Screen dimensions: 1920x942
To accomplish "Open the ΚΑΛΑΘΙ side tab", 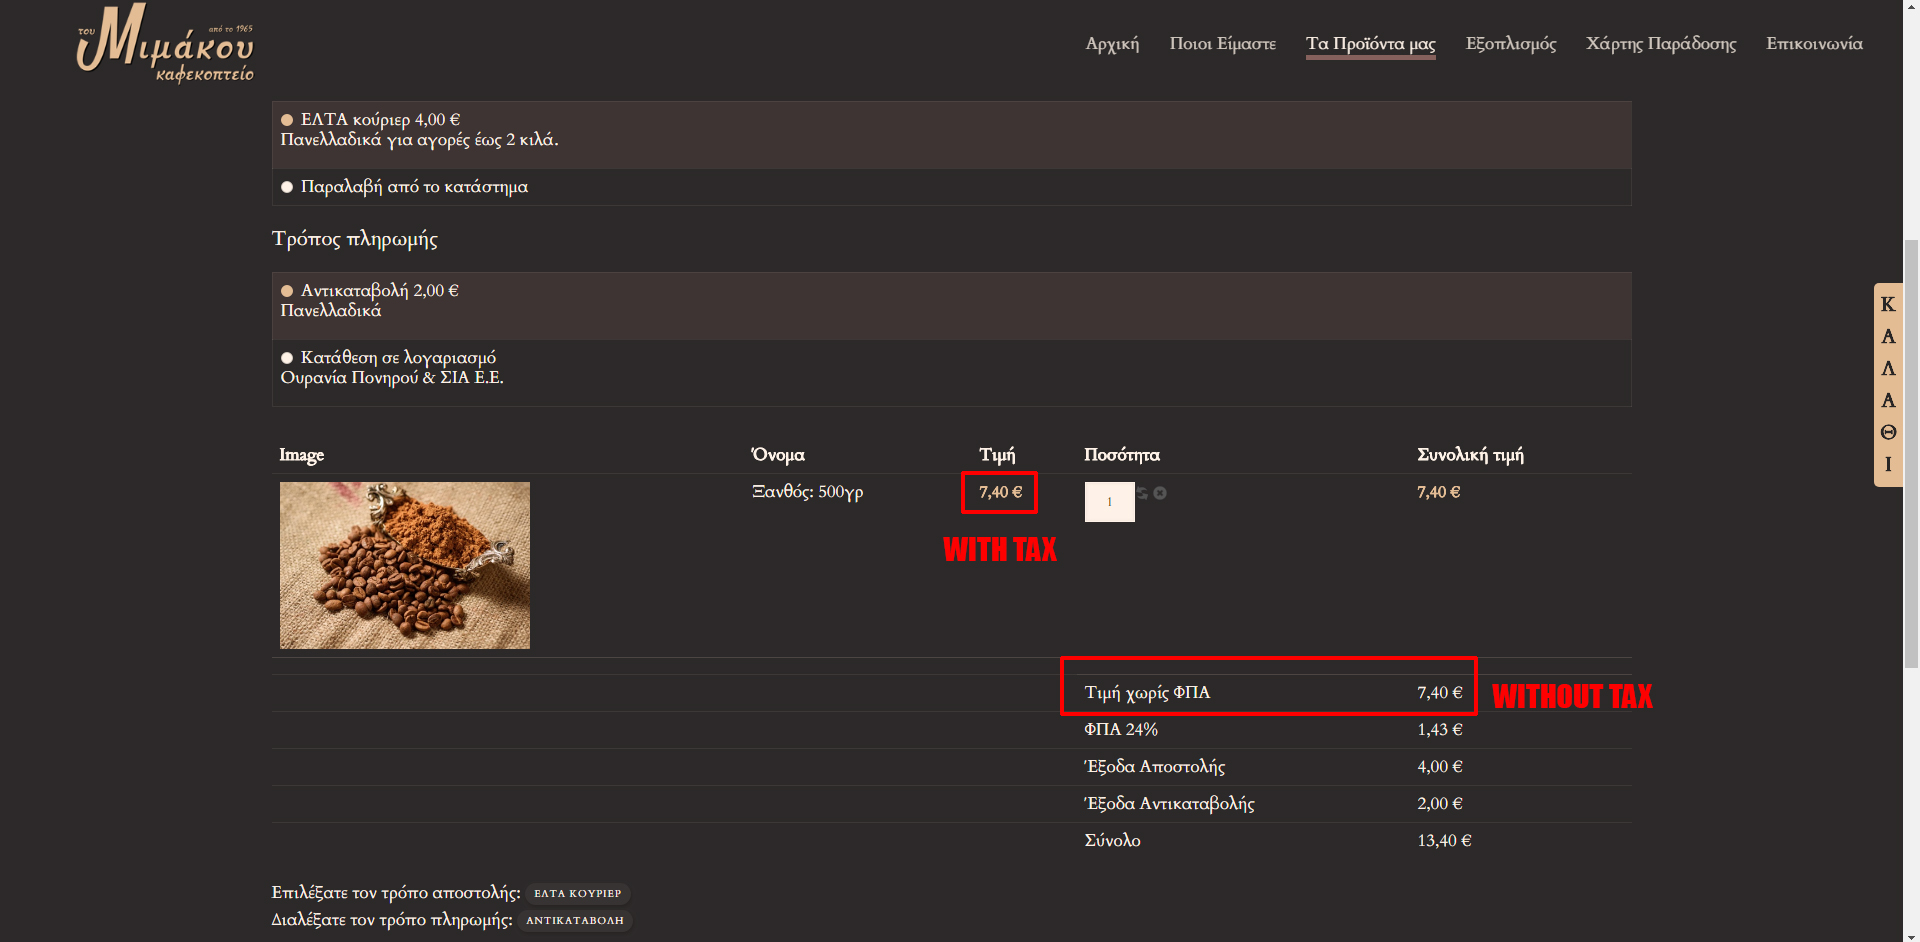I will click(1888, 385).
